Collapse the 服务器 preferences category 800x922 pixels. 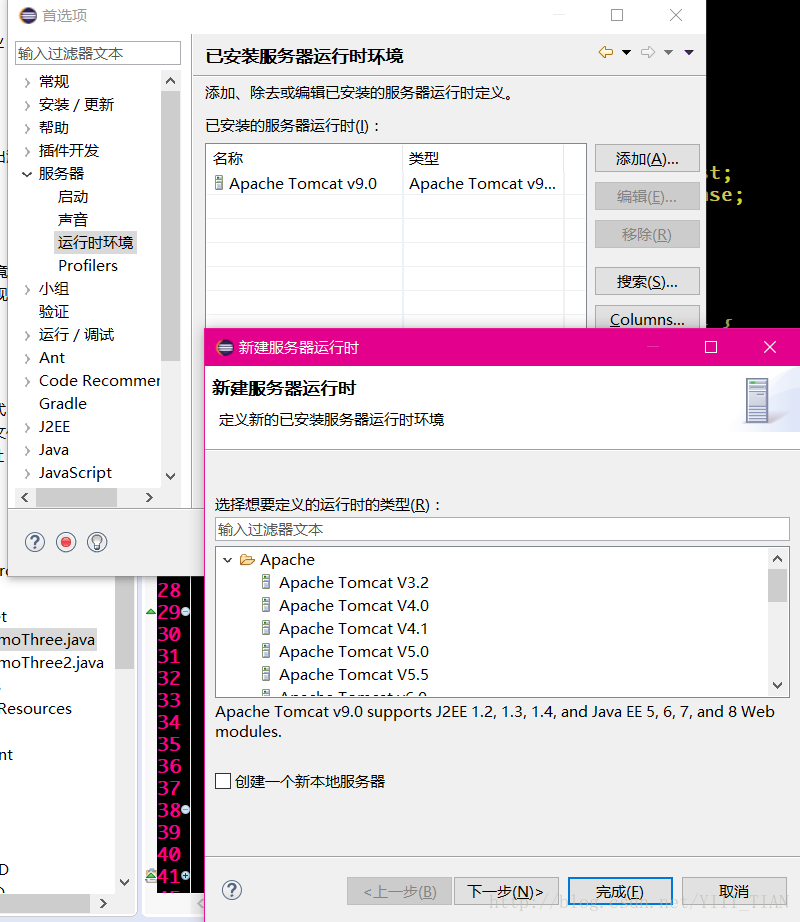coord(27,173)
